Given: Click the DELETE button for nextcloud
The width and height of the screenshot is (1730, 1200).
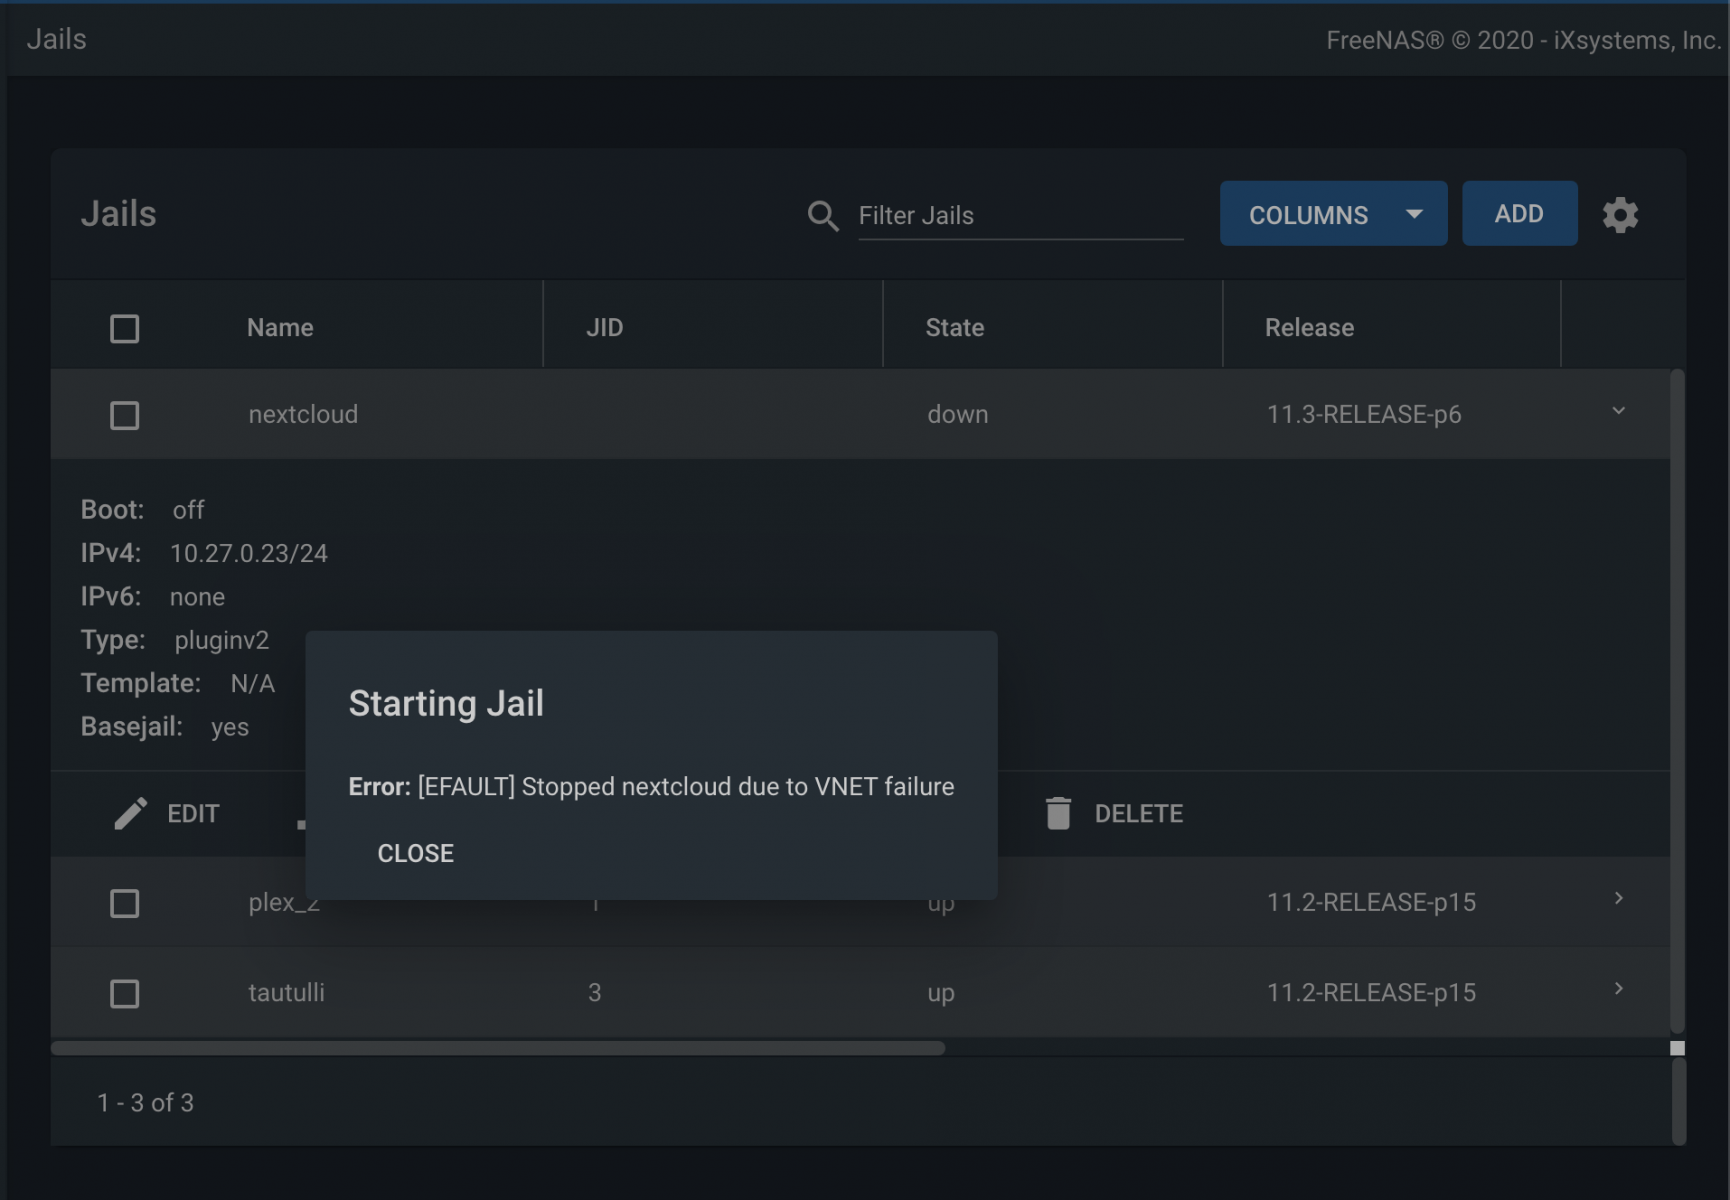Looking at the screenshot, I should coord(1114,813).
